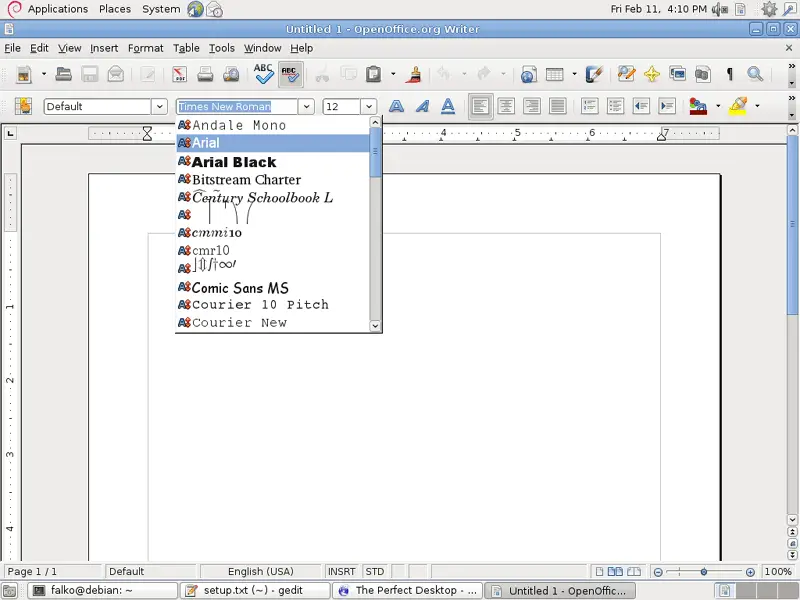Open the Table grid dropdown arrow

coord(574,74)
